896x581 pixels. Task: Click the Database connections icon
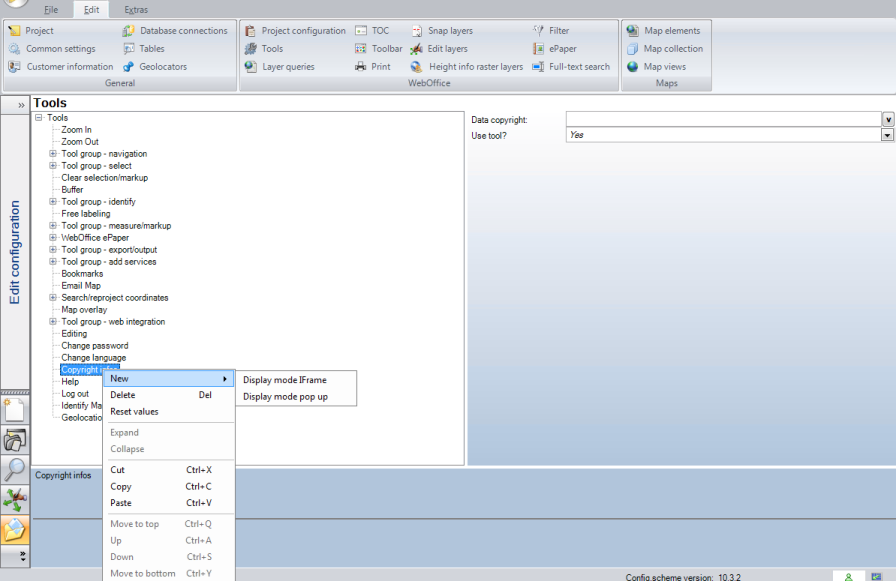(x=176, y=29)
